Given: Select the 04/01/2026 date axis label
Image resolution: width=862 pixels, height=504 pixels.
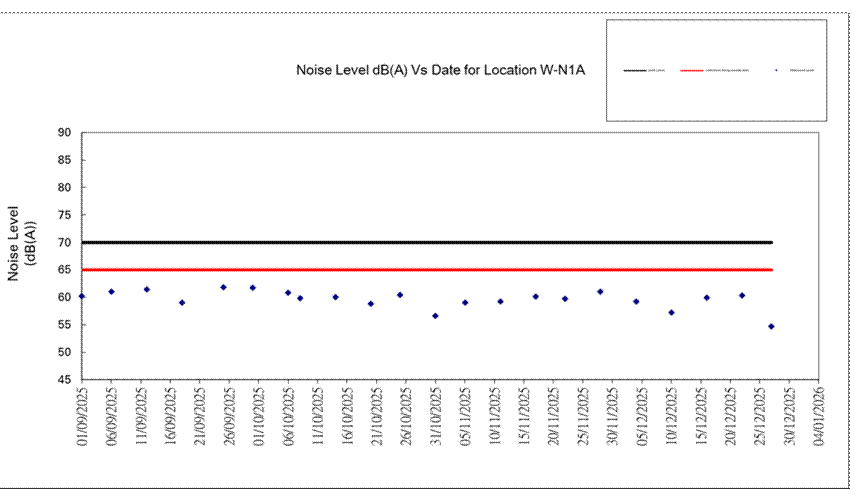Looking at the screenshot, I should [819, 420].
